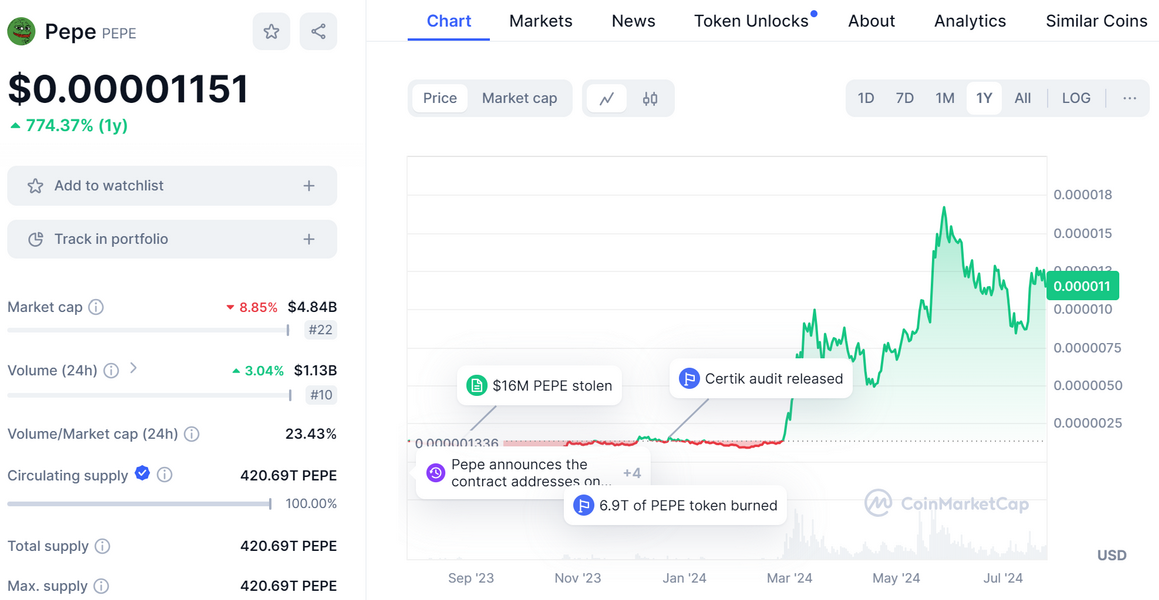Image resolution: width=1159 pixels, height=600 pixels.
Task: Select the All time range button
Action: click(x=1022, y=98)
